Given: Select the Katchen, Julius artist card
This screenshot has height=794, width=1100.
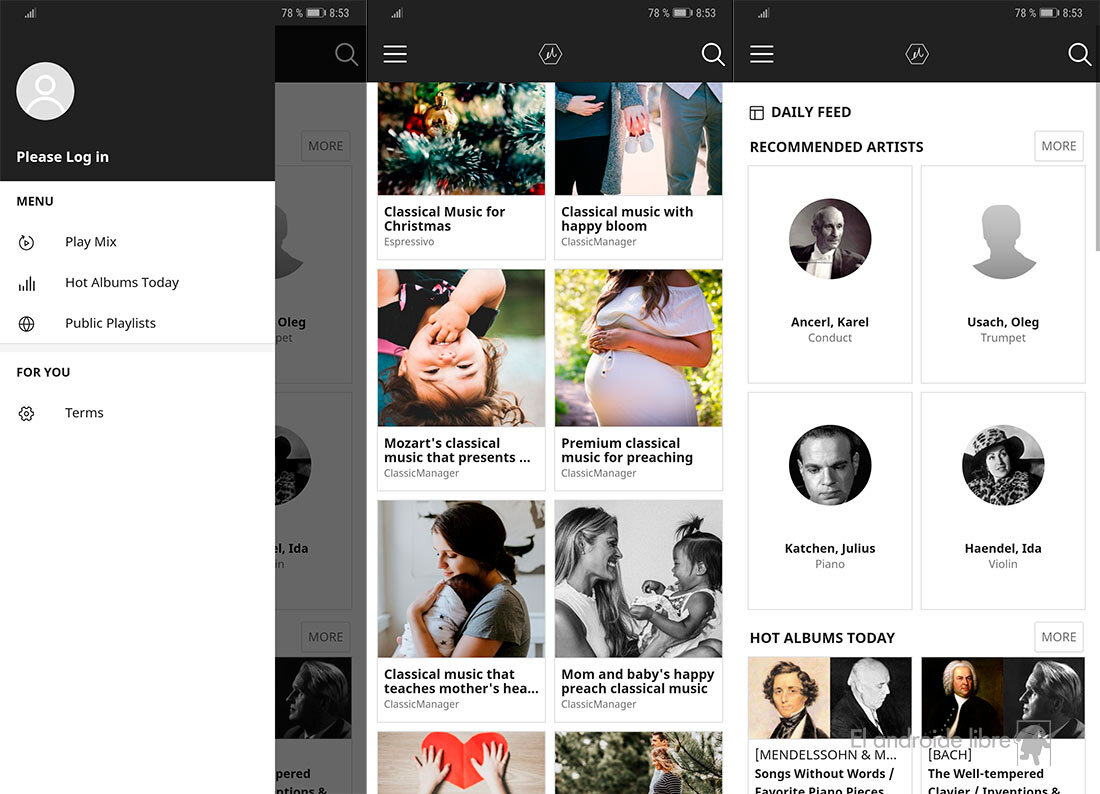Looking at the screenshot, I should [x=830, y=500].
